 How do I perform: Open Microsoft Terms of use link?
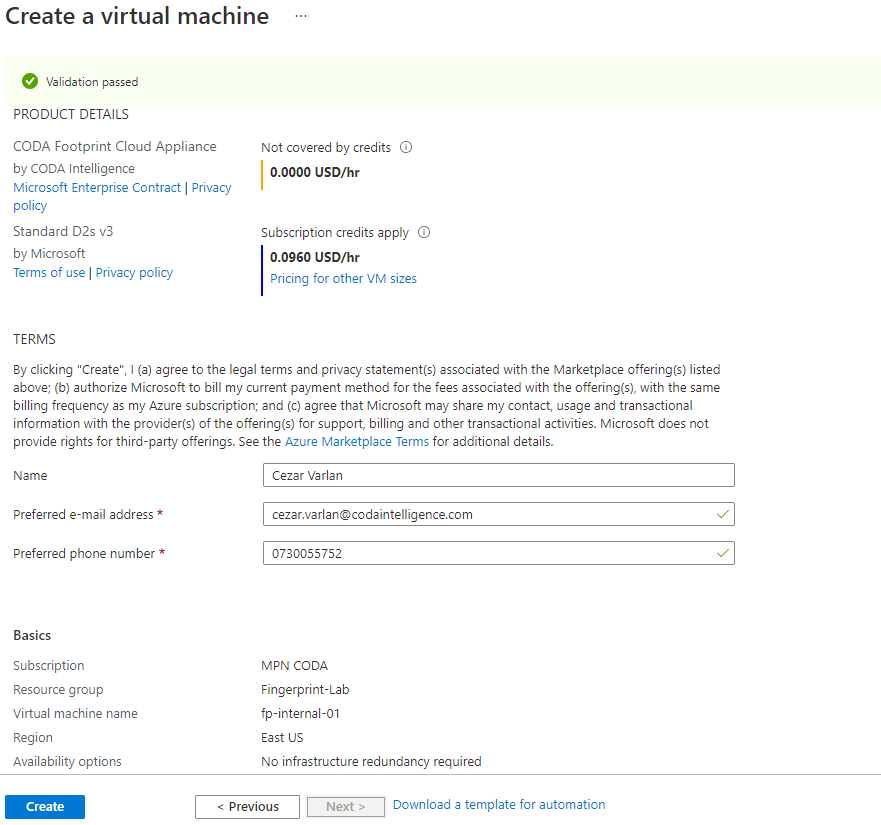(49, 273)
